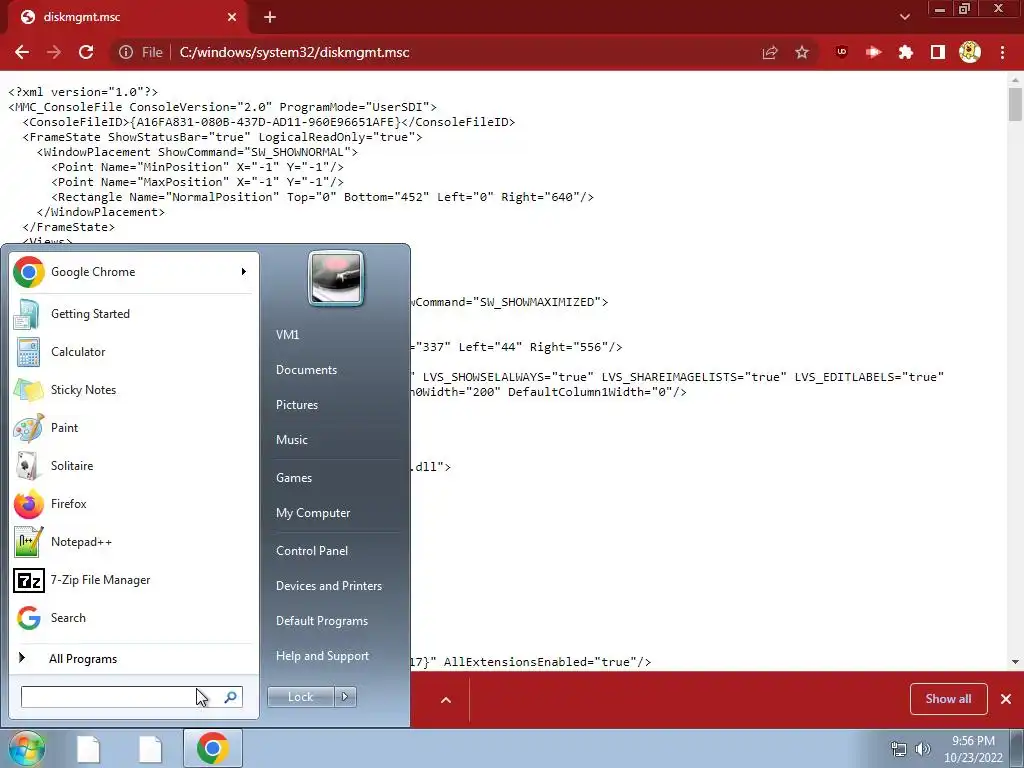Viewport: 1024px width, 768px height.
Task: Click scrollbar down arrow
Action: [1015, 662]
